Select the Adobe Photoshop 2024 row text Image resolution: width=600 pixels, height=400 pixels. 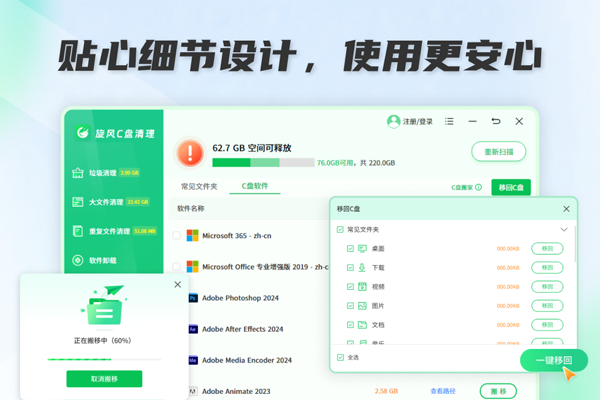(x=240, y=298)
